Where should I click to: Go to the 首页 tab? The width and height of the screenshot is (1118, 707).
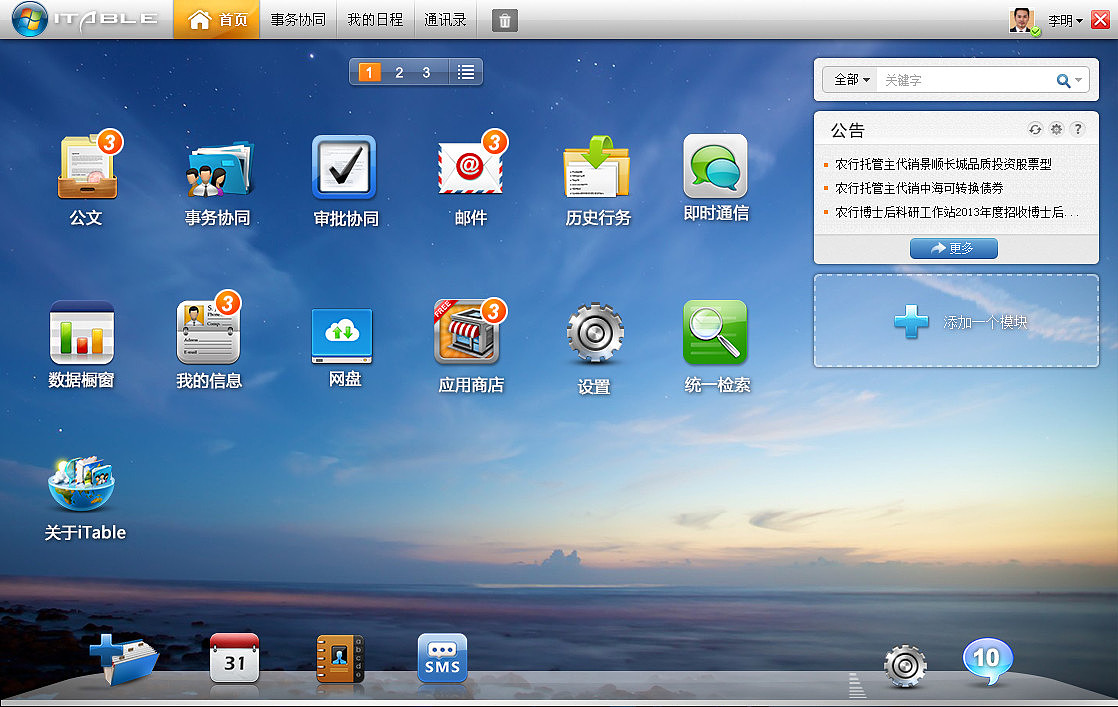tap(217, 19)
